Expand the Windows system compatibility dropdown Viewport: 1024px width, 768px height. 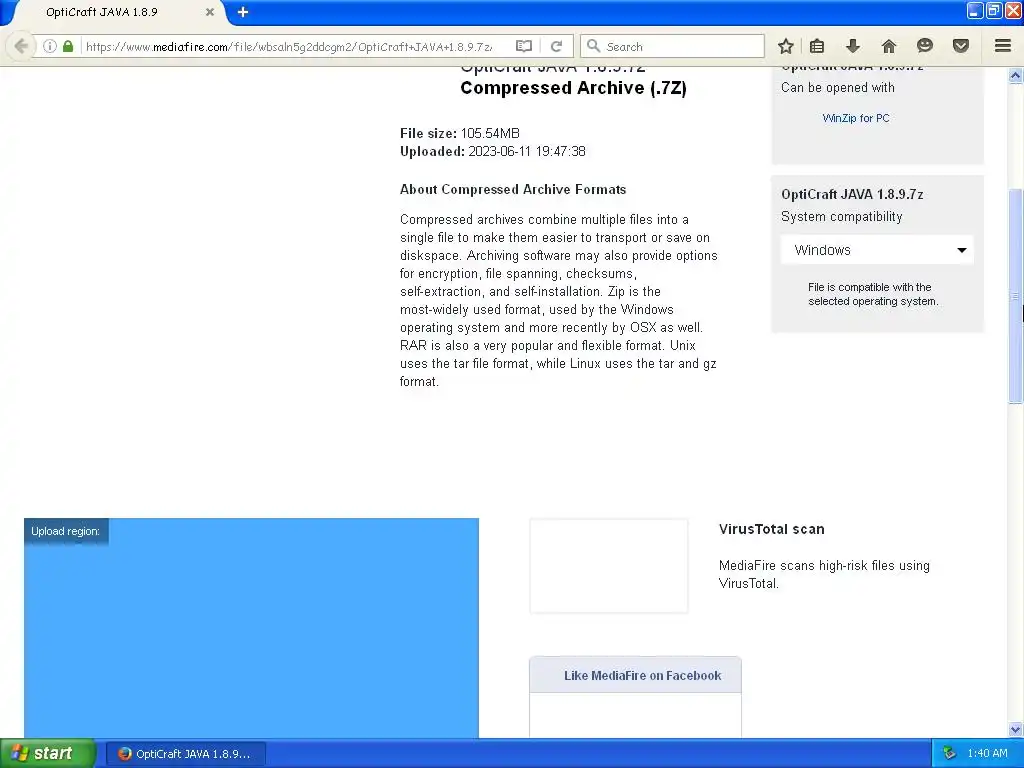(877, 250)
